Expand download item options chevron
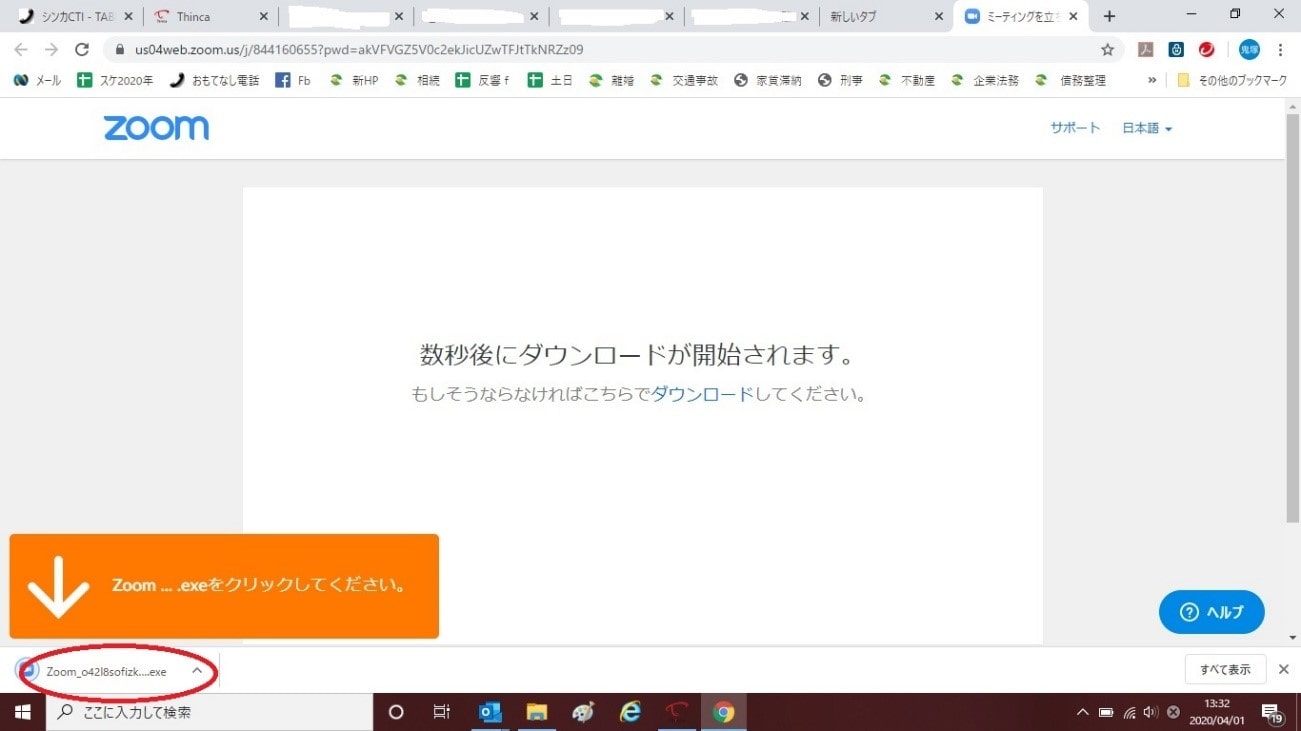 [197, 671]
